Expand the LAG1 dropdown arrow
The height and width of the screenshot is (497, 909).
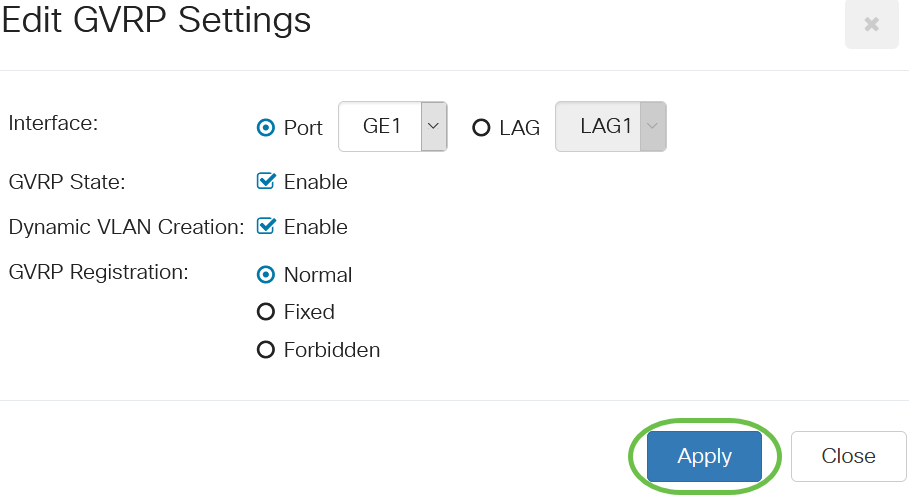click(653, 127)
